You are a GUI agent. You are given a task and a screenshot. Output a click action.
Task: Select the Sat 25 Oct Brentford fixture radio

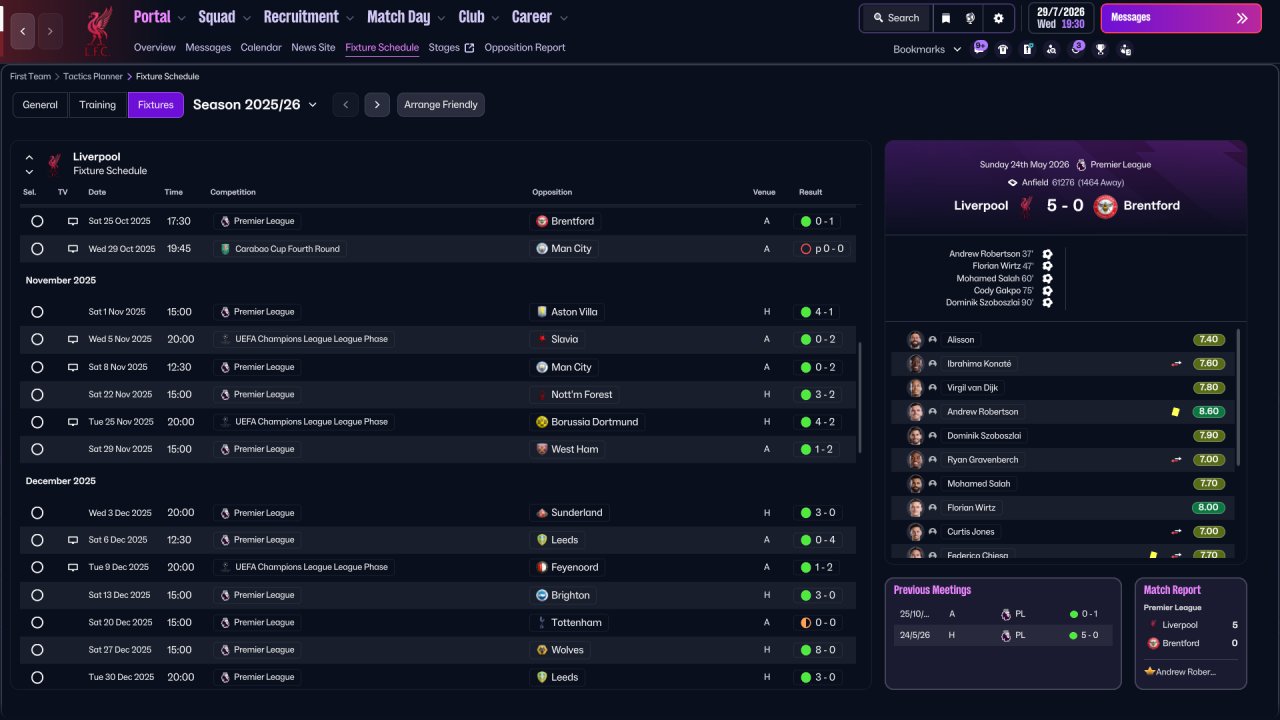click(x=37, y=221)
